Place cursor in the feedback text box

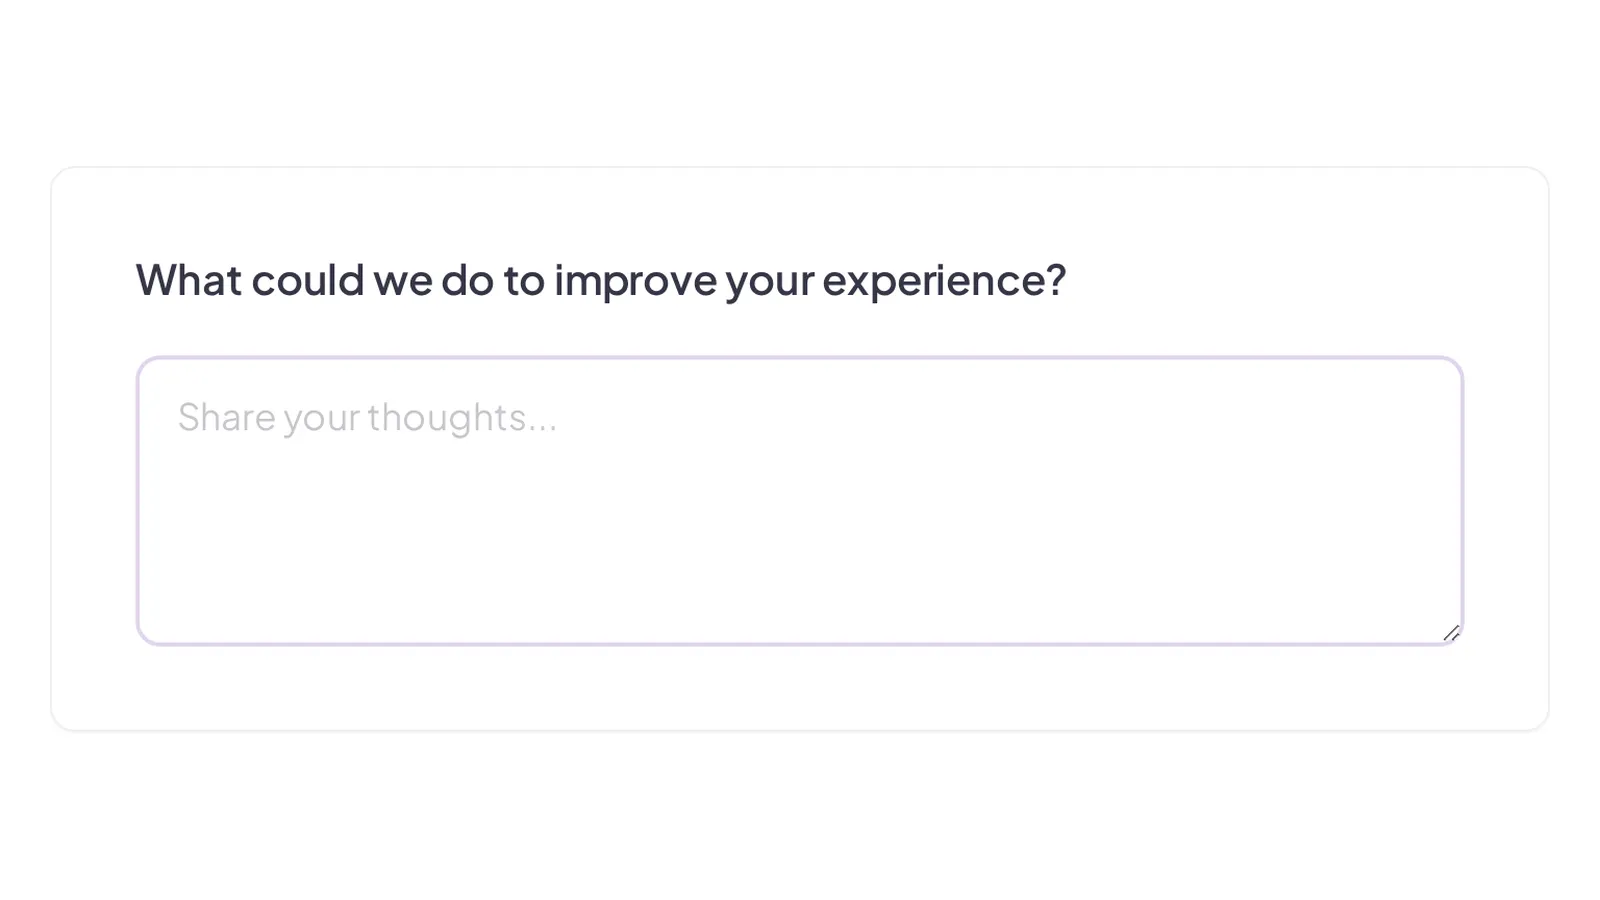(x=800, y=501)
